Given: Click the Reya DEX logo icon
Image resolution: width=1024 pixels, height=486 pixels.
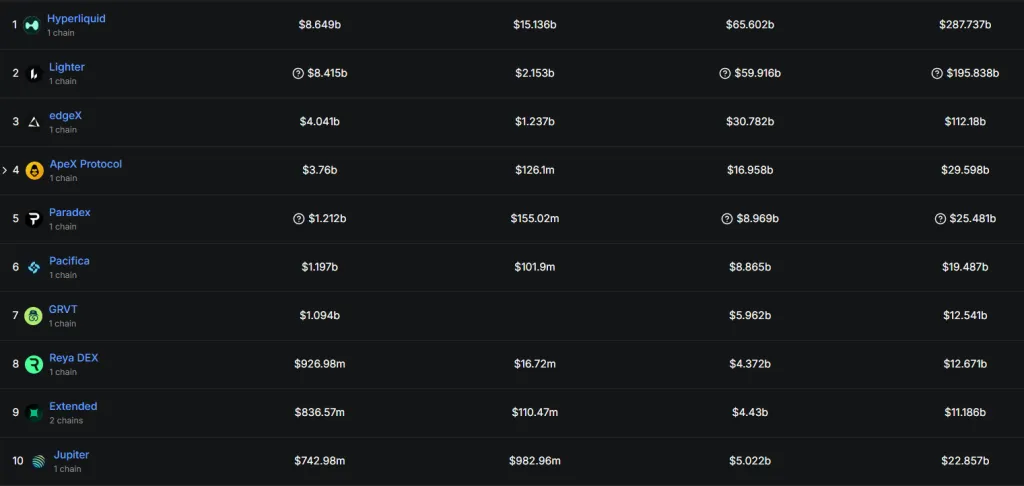Looking at the screenshot, I should 34,364.
